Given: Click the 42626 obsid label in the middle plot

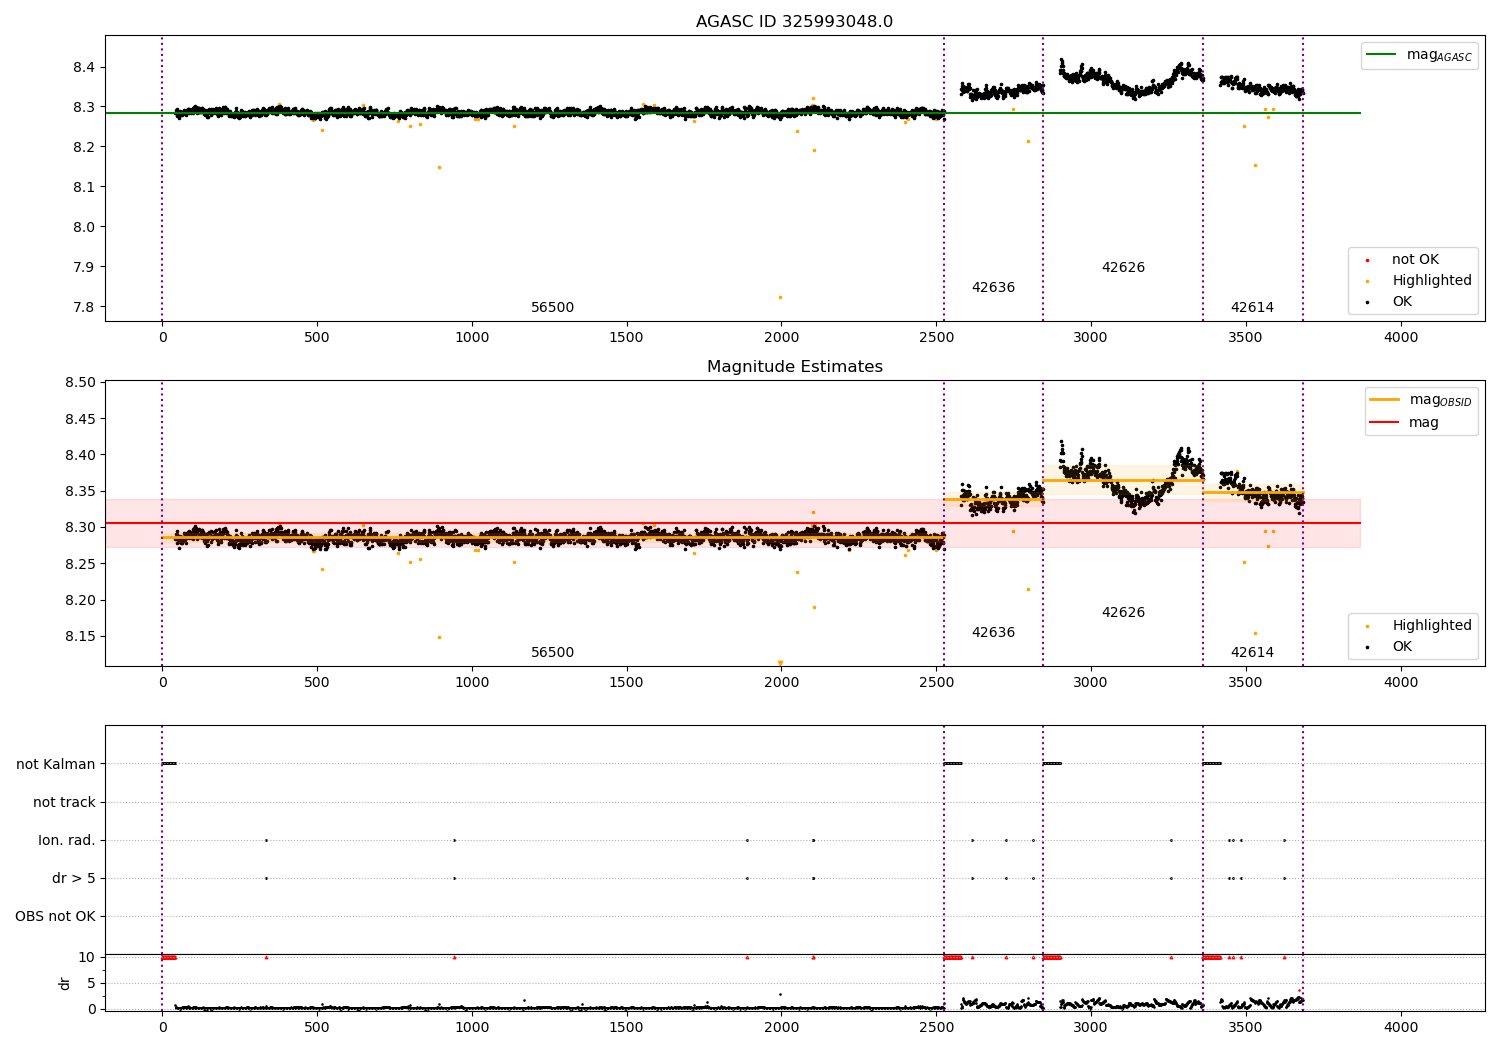Looking at the screenshot, I should tap(1123, 613).
